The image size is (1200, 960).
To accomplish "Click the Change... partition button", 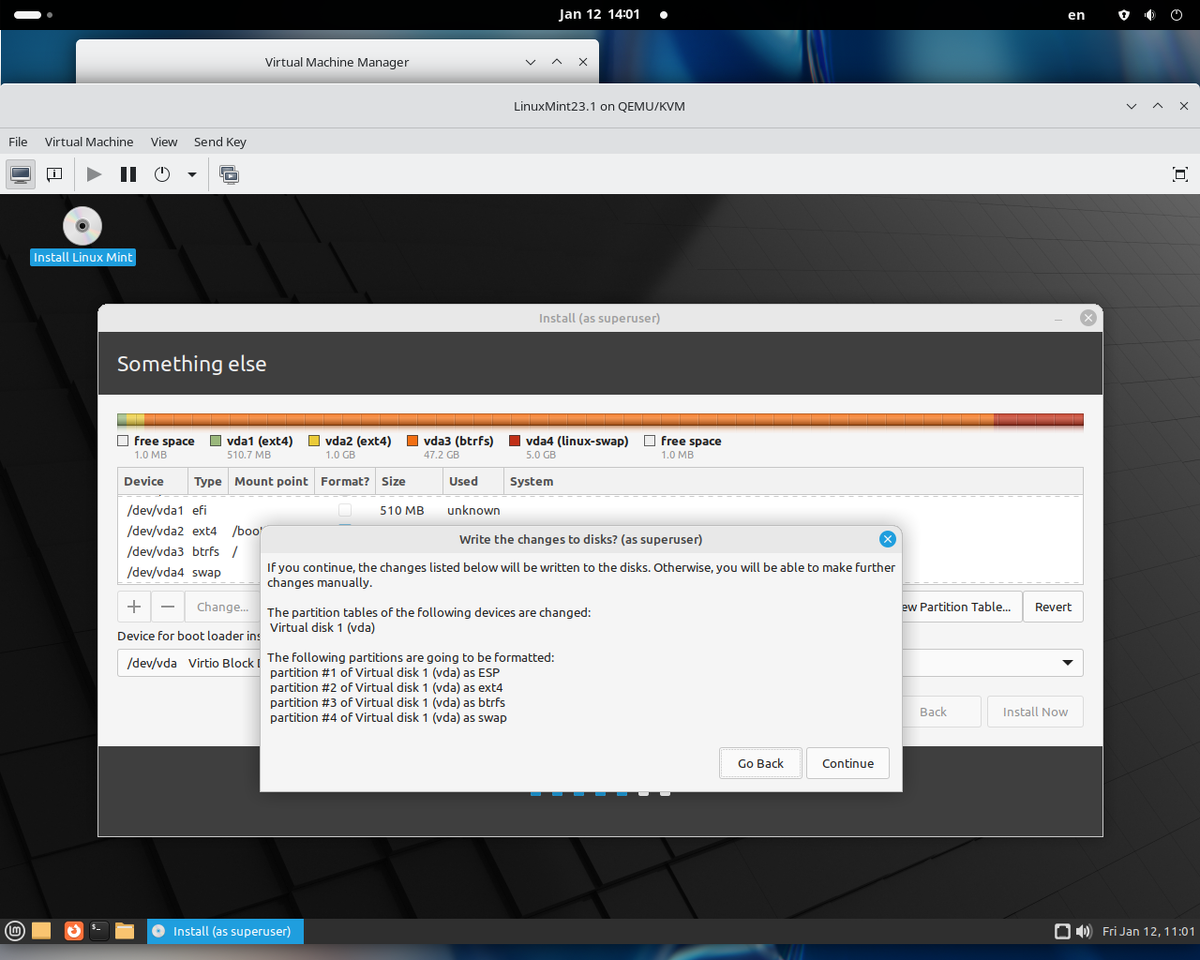I will point(222,607).
